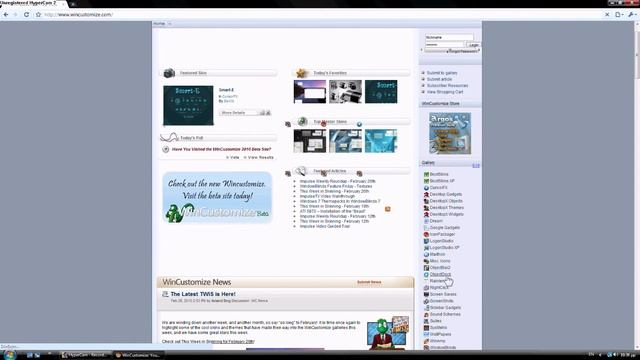Click the browser Forward arrow
The image size is (640, 360).
coord(16,14)
